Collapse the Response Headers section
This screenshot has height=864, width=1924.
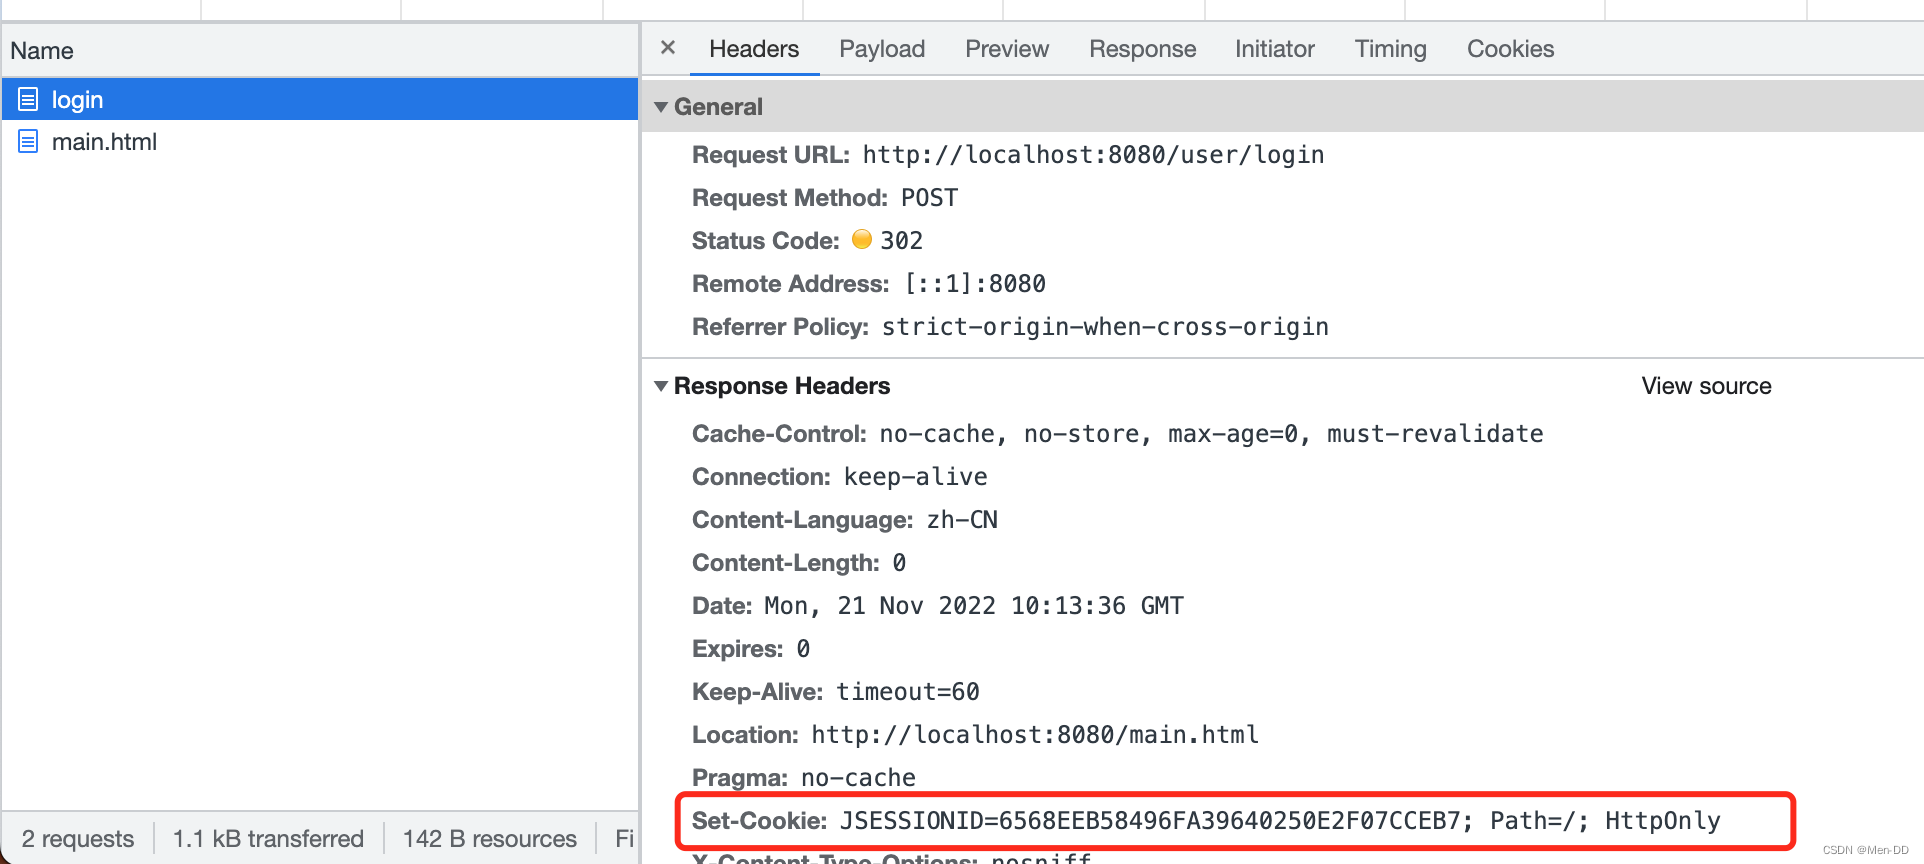coord(661,386)
